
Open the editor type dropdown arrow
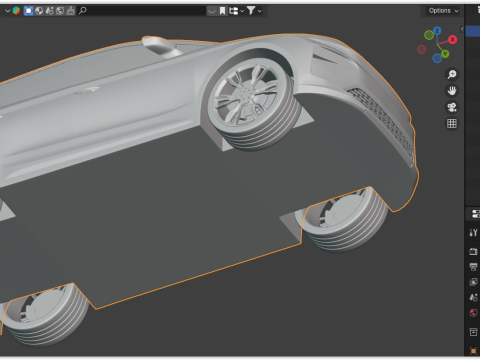[x=7, y=11]
